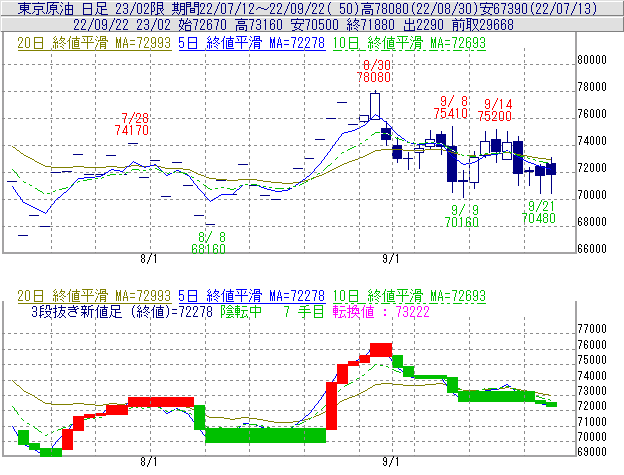Click the bottom chart's 5日 終値平滑 MA=72278 link
624x475 pixels.
252,296
